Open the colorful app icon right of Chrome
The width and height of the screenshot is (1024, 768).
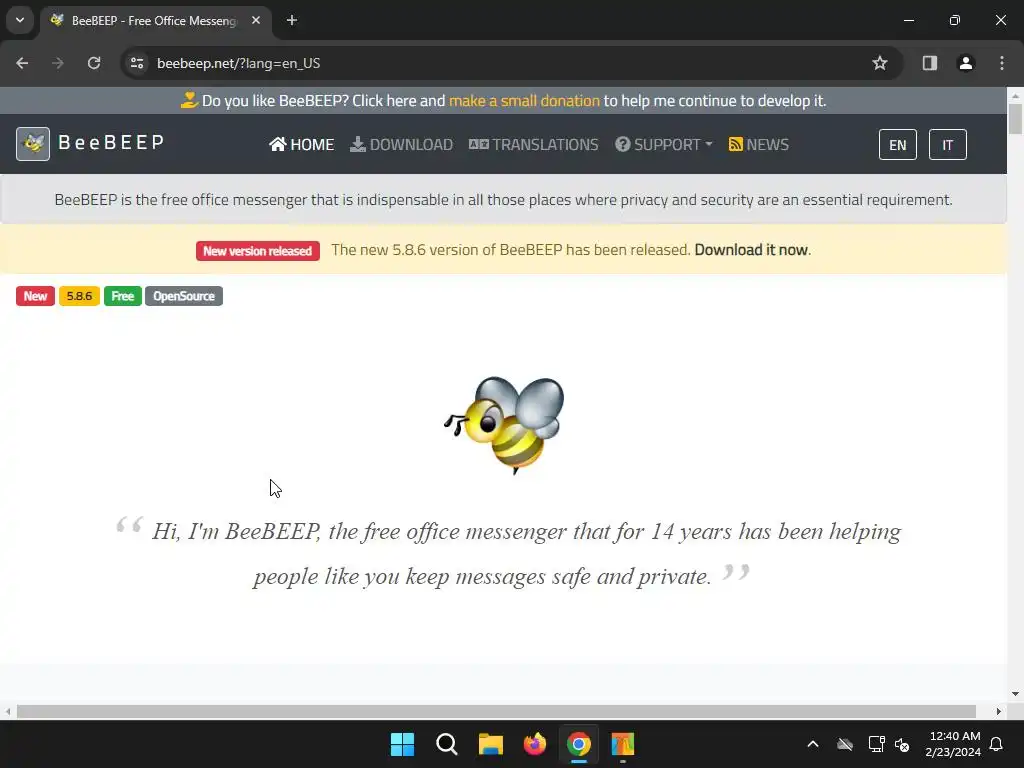(x=623, y=744)
